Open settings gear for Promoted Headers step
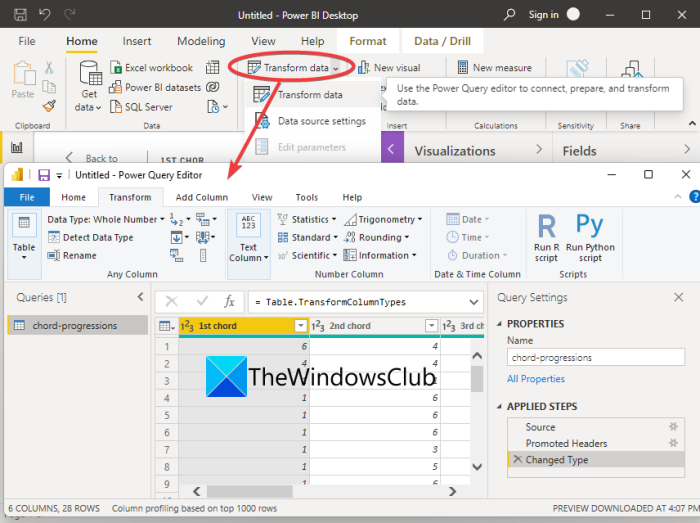Image resolution: width=700 pixels, height=523 pixels. coord(673,443)
